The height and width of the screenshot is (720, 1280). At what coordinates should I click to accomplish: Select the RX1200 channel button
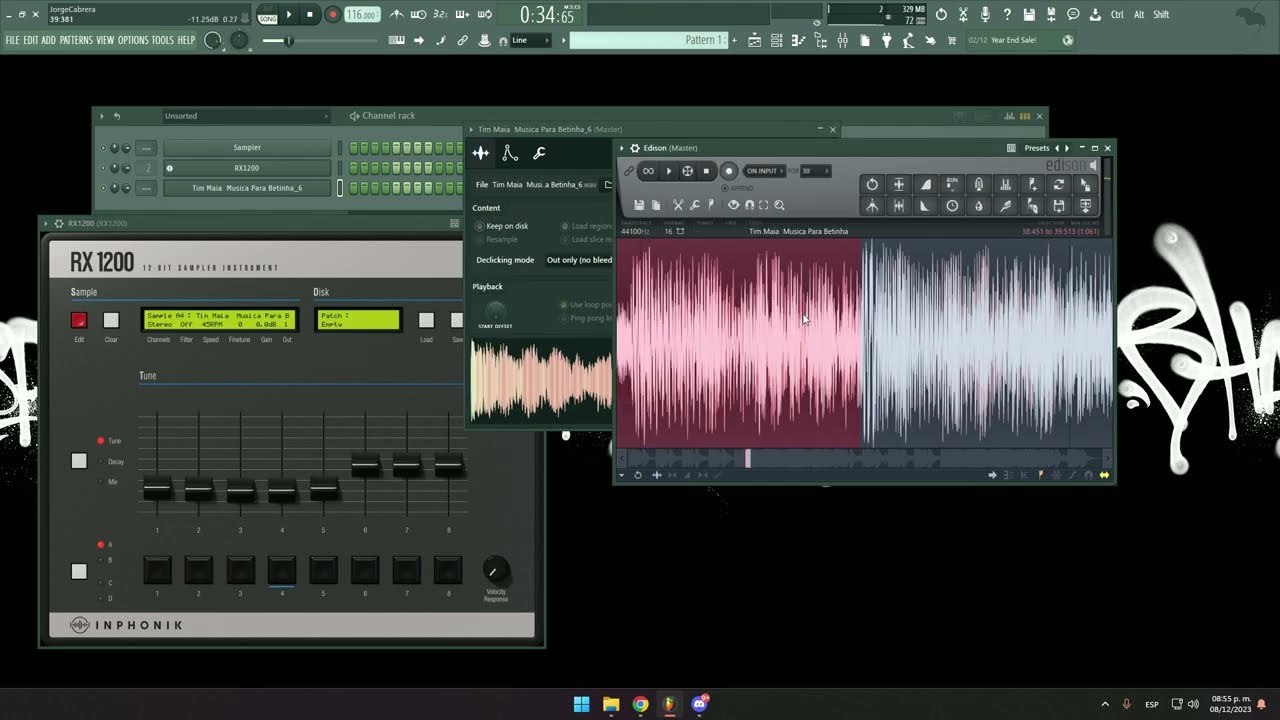(x=247, y=168)
